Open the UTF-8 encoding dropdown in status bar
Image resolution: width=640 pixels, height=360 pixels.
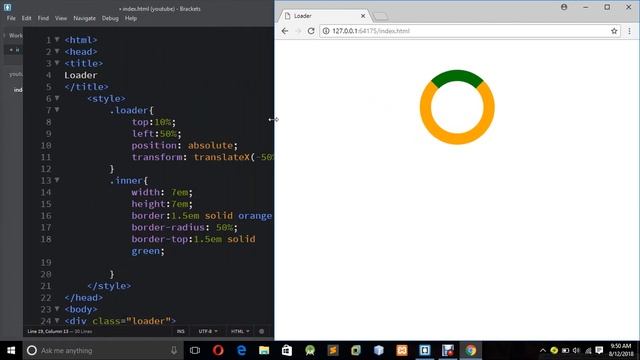pyautogui.click(x=208, y=331)
